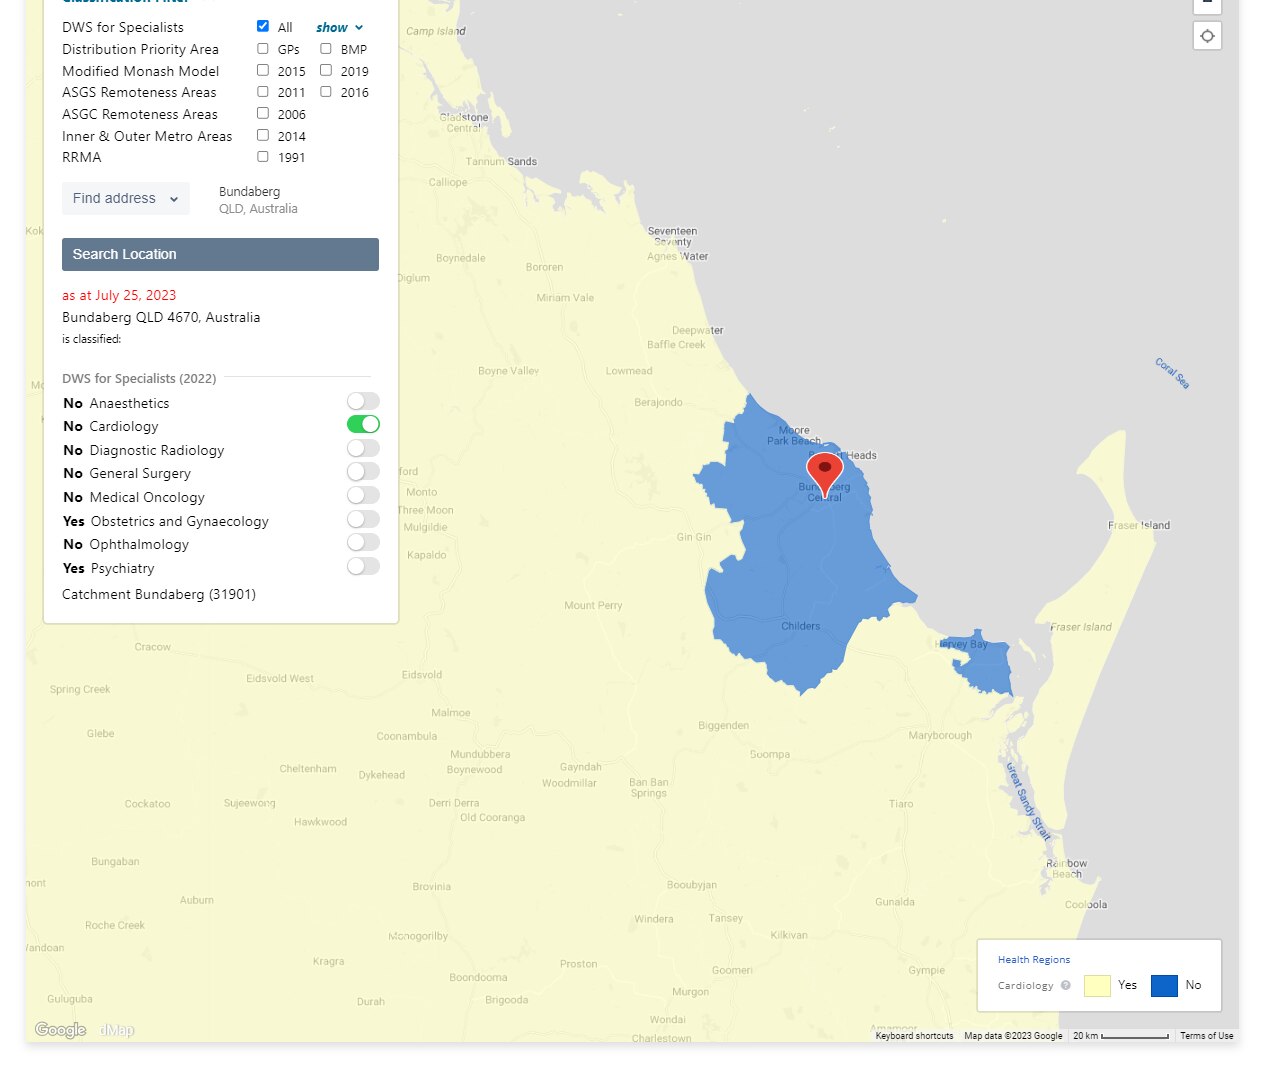
Task: Check the GPs Distribution Priority Area box
Action: (263, 48)
